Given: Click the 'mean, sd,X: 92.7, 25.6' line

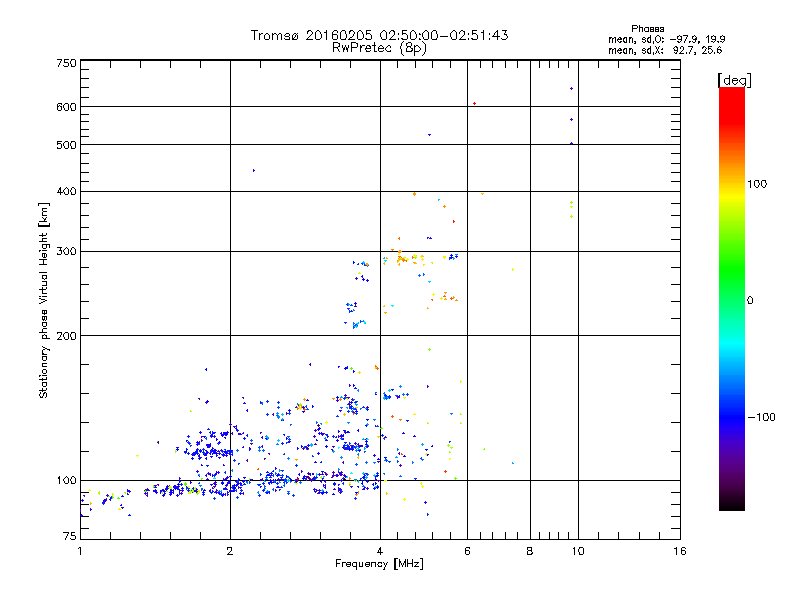Looking at the screenshot, I should pyautogui.click(x=665, y=50).
